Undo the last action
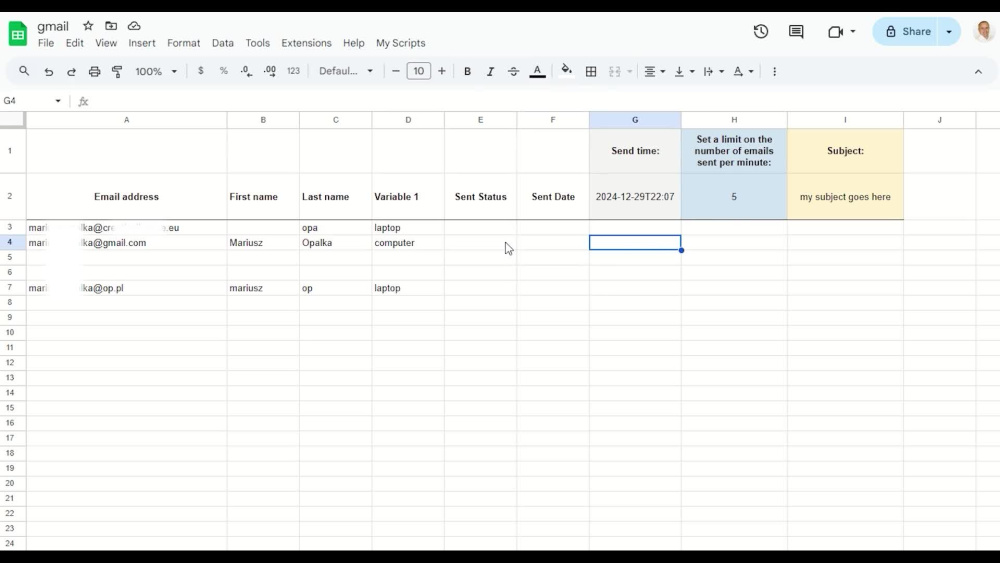Screen dimensions: 1000x563 (x=48, y=71)
